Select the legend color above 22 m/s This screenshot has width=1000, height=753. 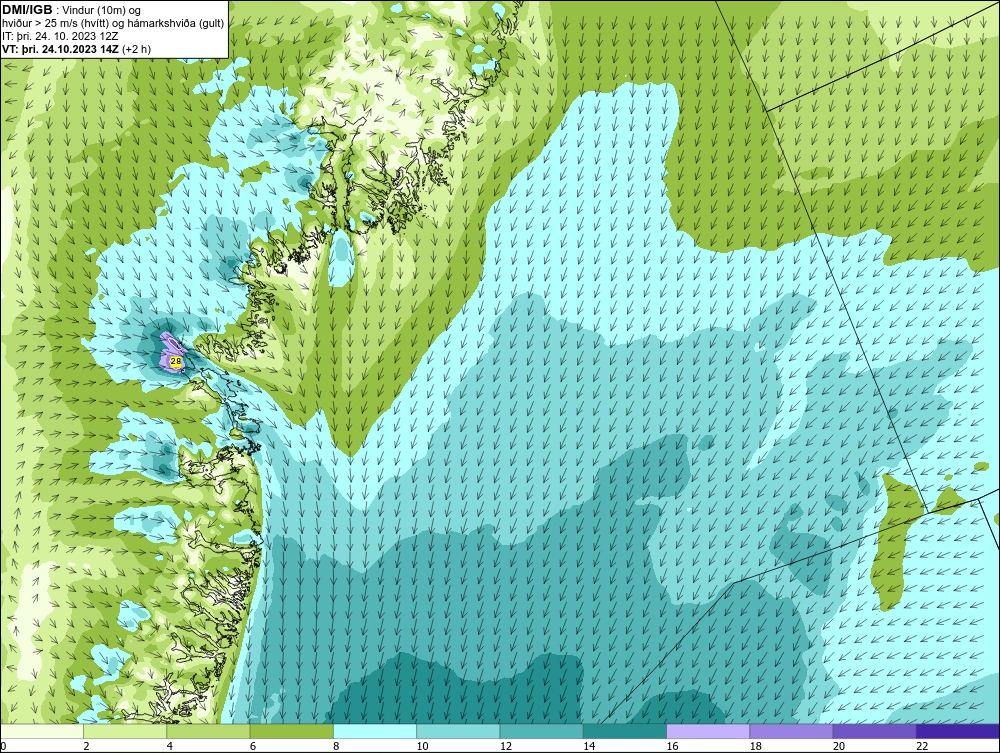pos(958,731)
